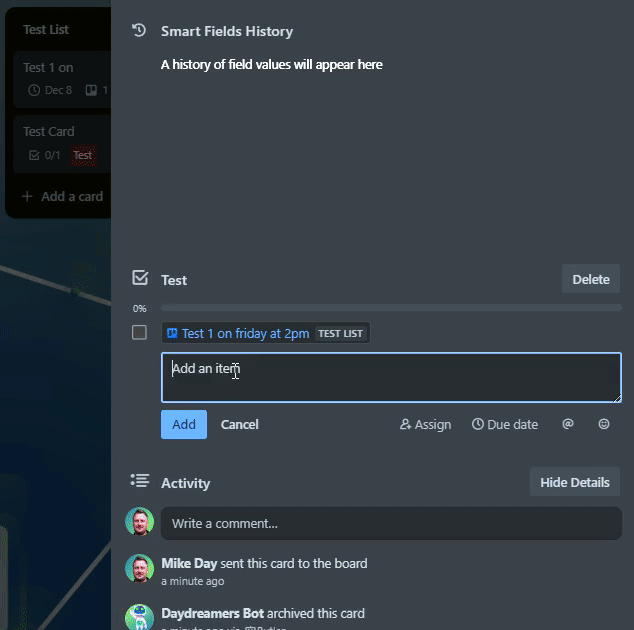Click the blue Add button

point(184,424)
